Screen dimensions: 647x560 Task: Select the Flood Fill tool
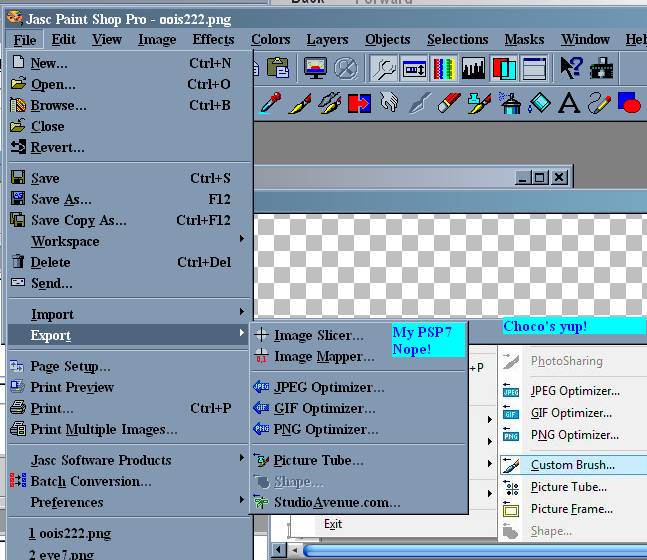coord(540,103)
